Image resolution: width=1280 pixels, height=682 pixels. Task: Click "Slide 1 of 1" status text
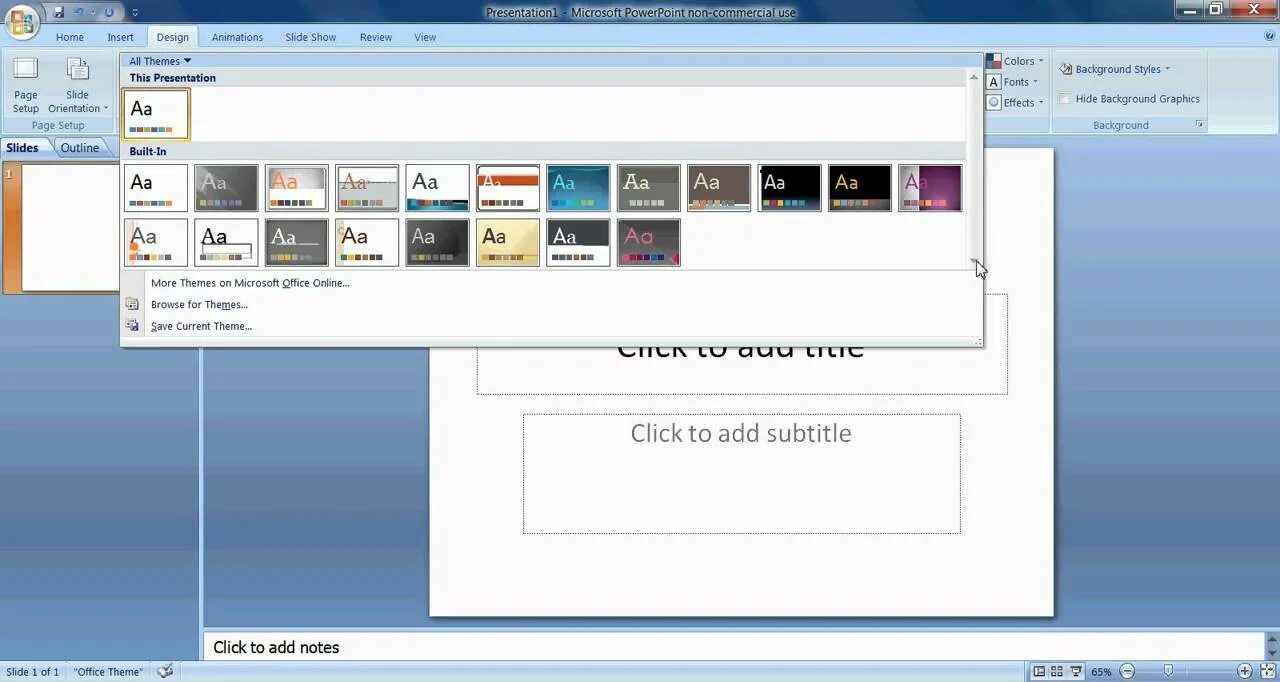(32, 672)
